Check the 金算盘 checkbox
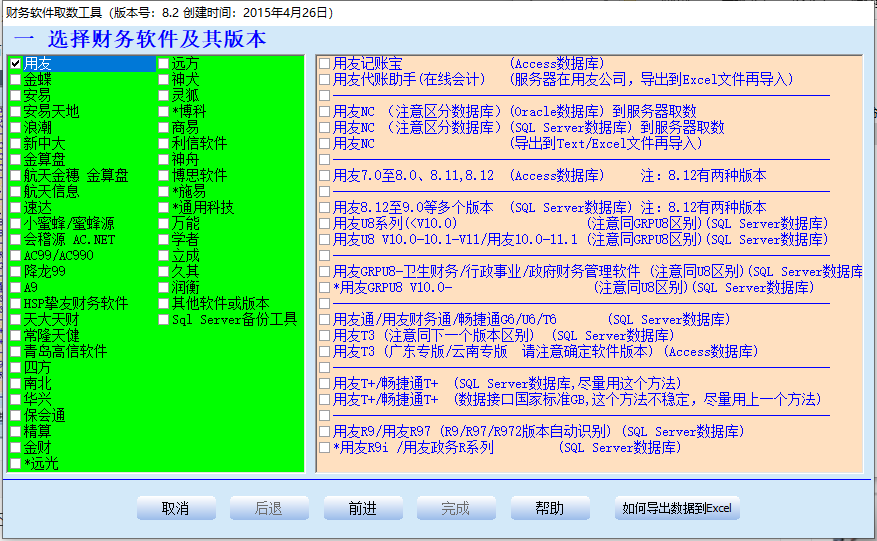Image resolution: width=877 pixels, height=541 pixels. coord(16,159)
